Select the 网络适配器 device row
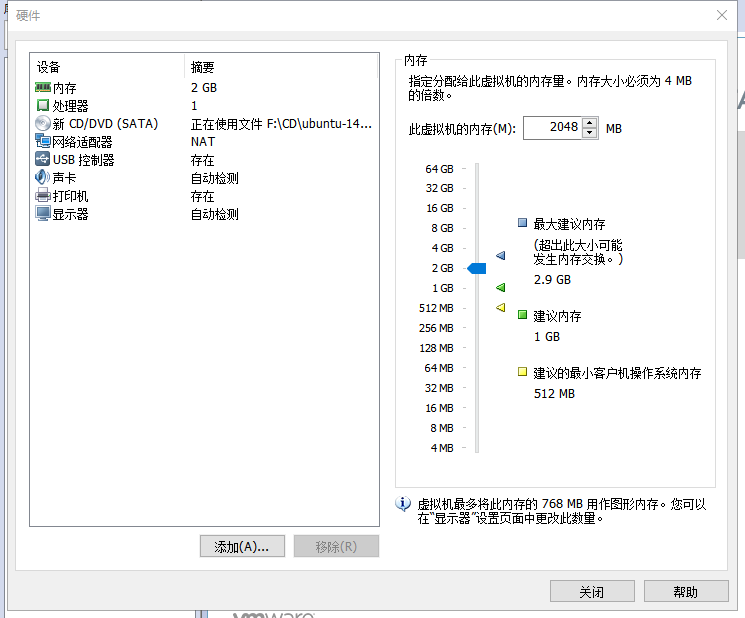Image resolution: width=745 pixels, height=618 pixels. (x=204, y=142)
